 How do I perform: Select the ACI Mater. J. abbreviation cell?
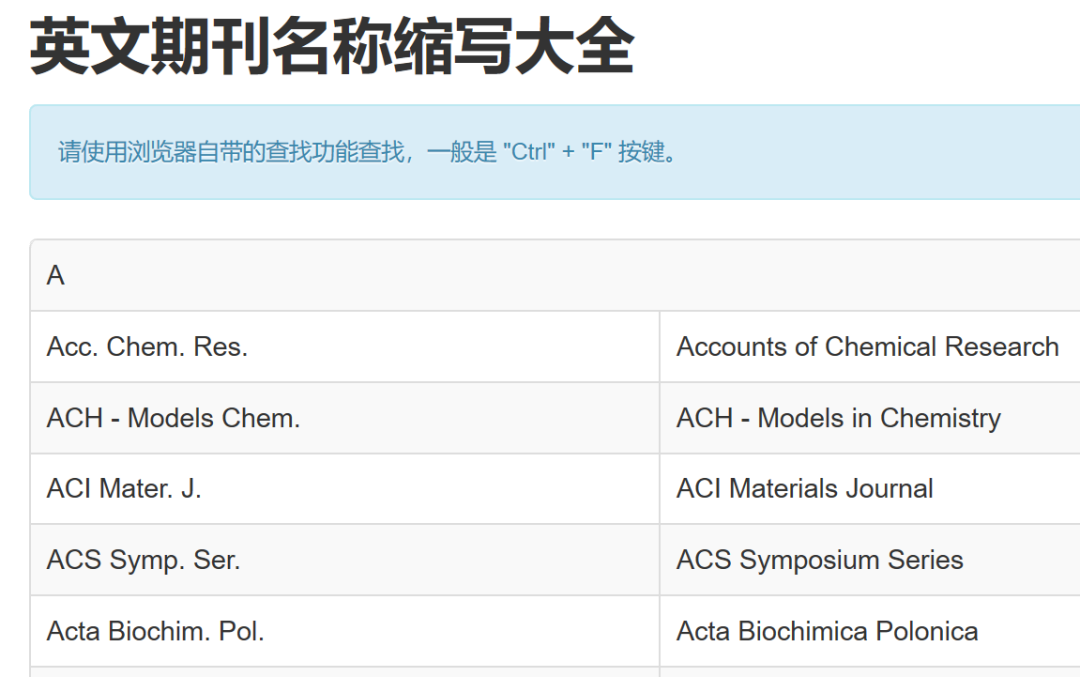(x=124, y=489)
